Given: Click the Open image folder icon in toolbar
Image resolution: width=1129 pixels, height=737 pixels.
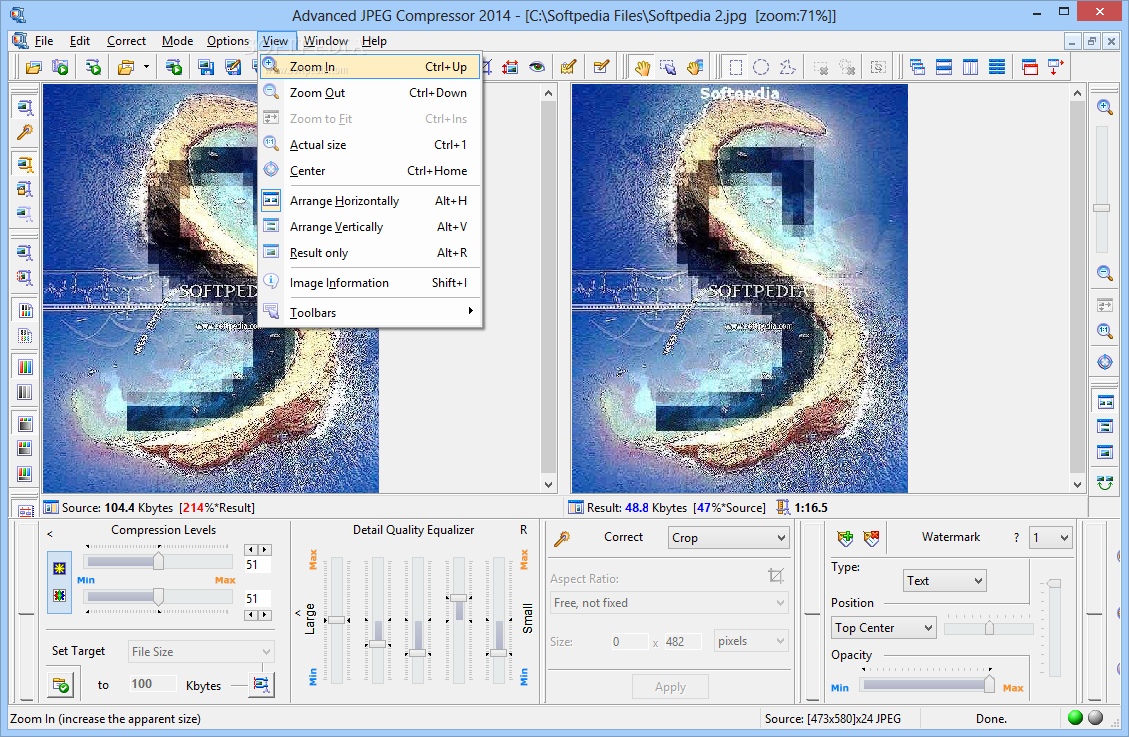Looking at the screenshot, I should pos(34,68).
